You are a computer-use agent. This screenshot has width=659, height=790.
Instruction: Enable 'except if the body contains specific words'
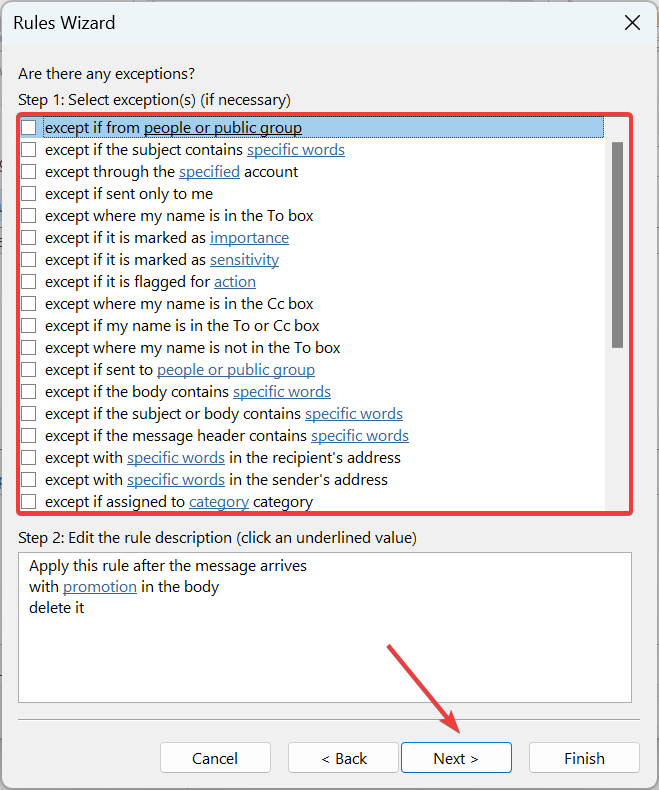pos(29,391)
